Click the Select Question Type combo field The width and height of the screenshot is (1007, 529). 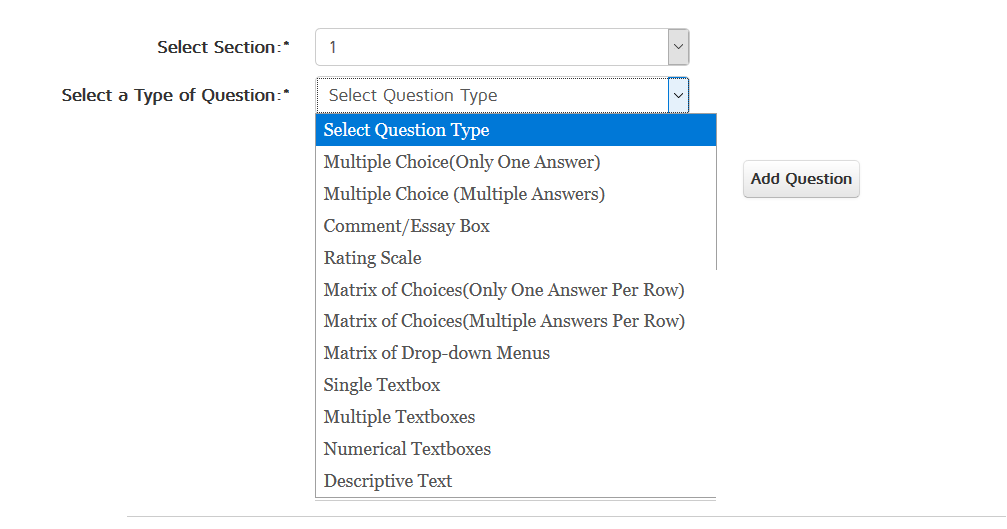pos(492,96)
